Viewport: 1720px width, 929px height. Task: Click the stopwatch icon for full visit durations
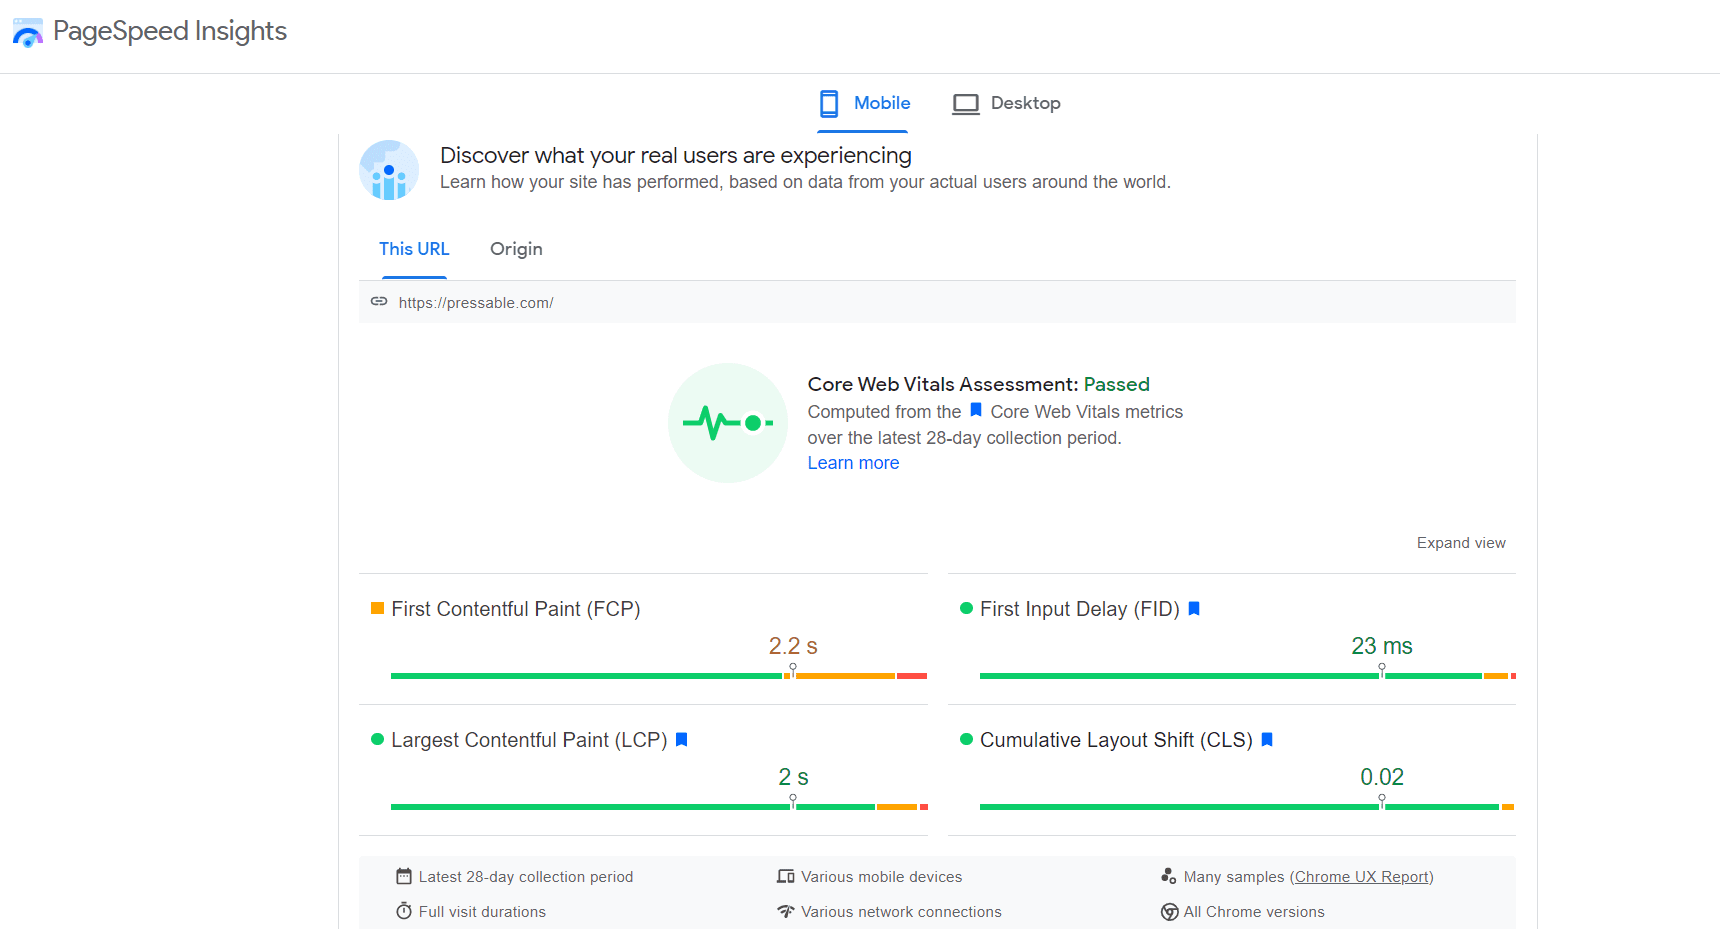404,911
